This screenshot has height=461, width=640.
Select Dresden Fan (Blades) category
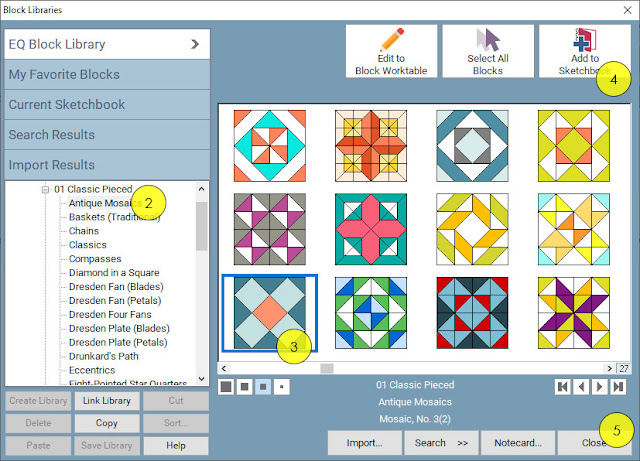click(116, 286)
